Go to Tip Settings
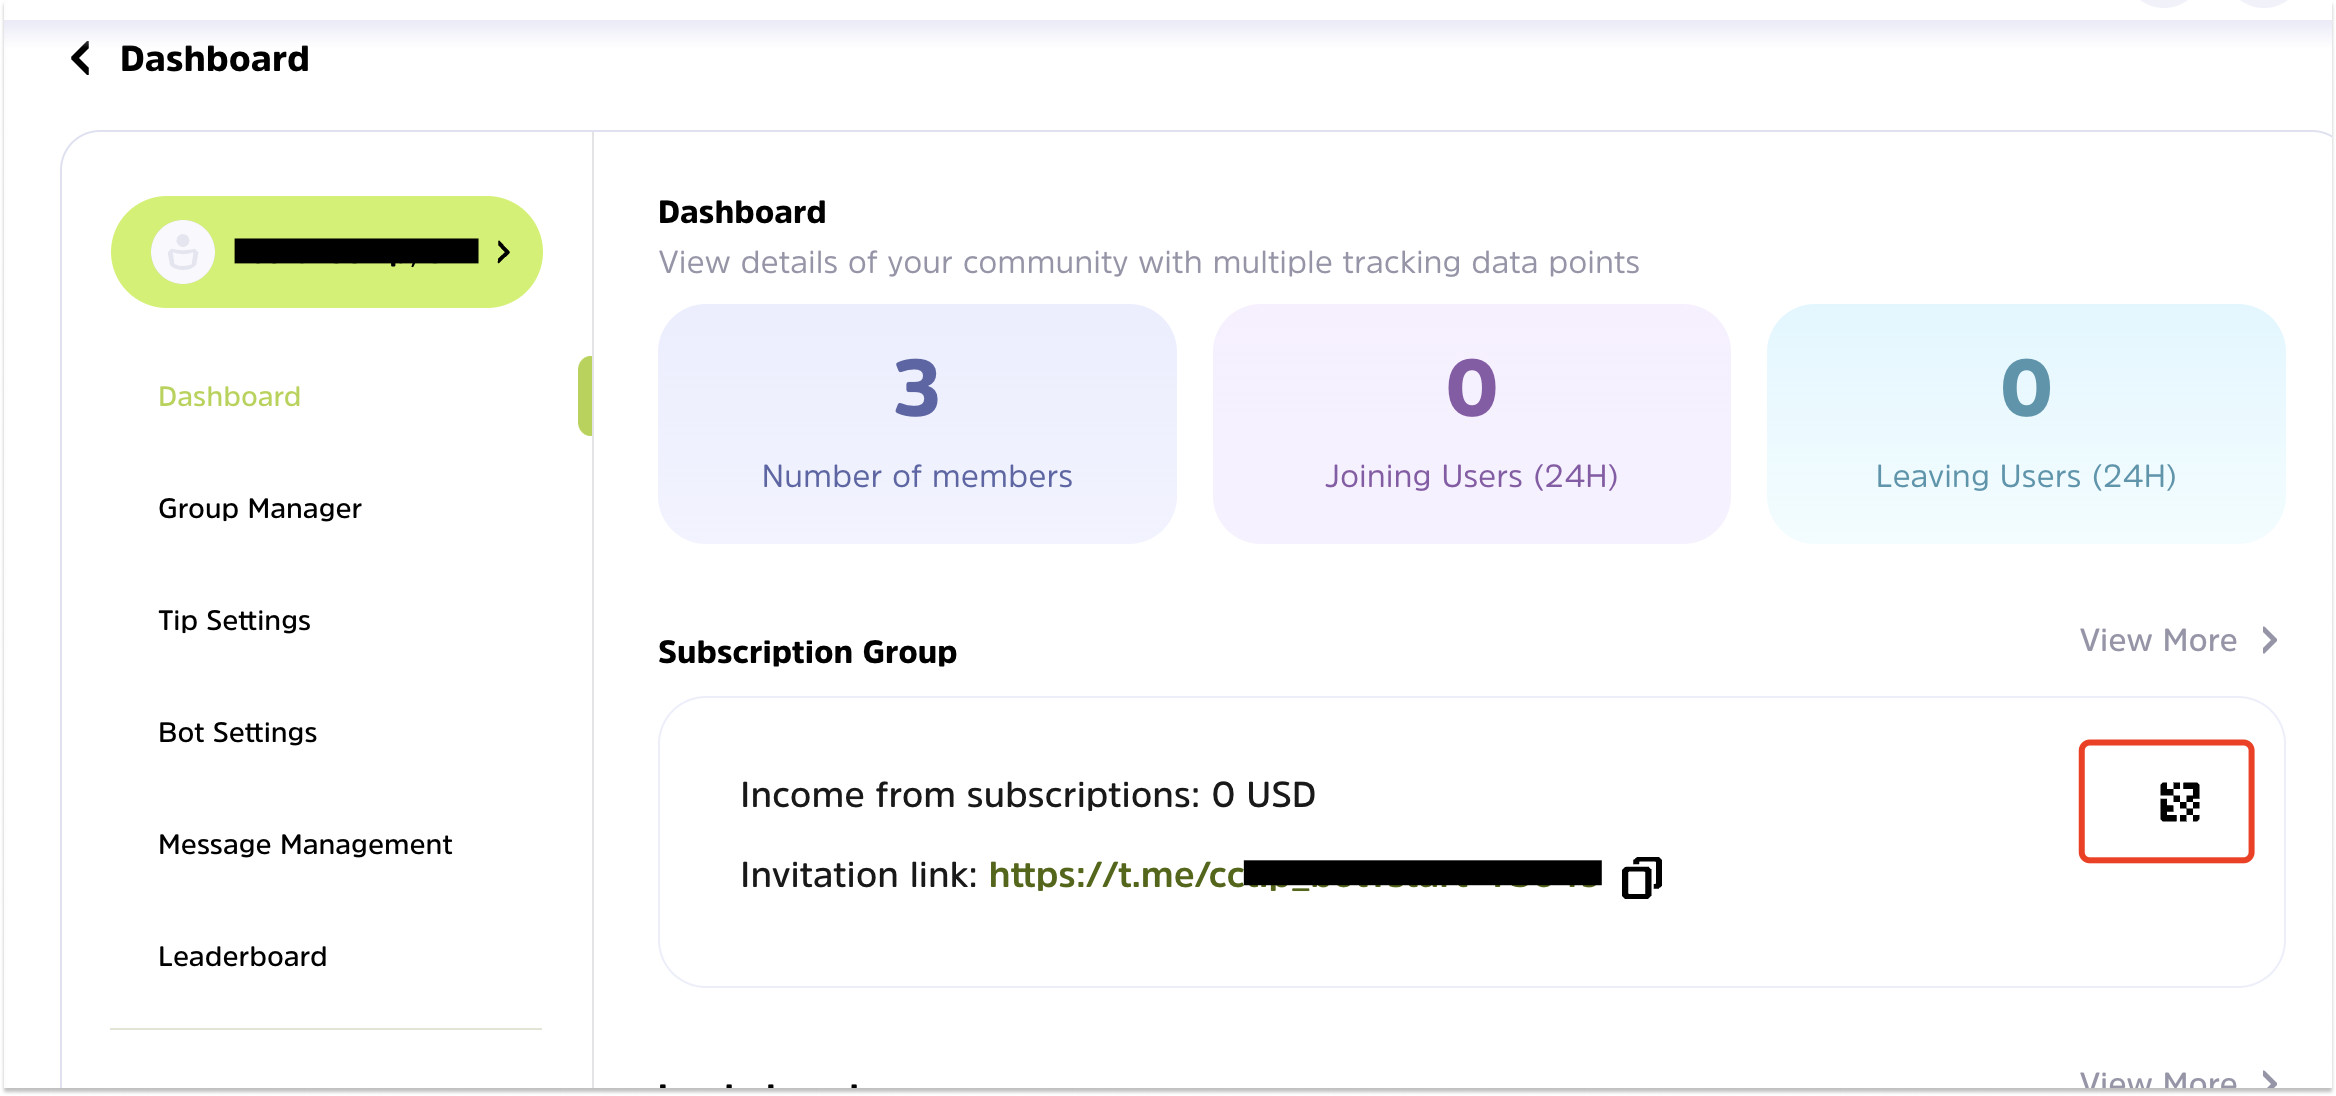2336x1096 pixels. [234, 621]
